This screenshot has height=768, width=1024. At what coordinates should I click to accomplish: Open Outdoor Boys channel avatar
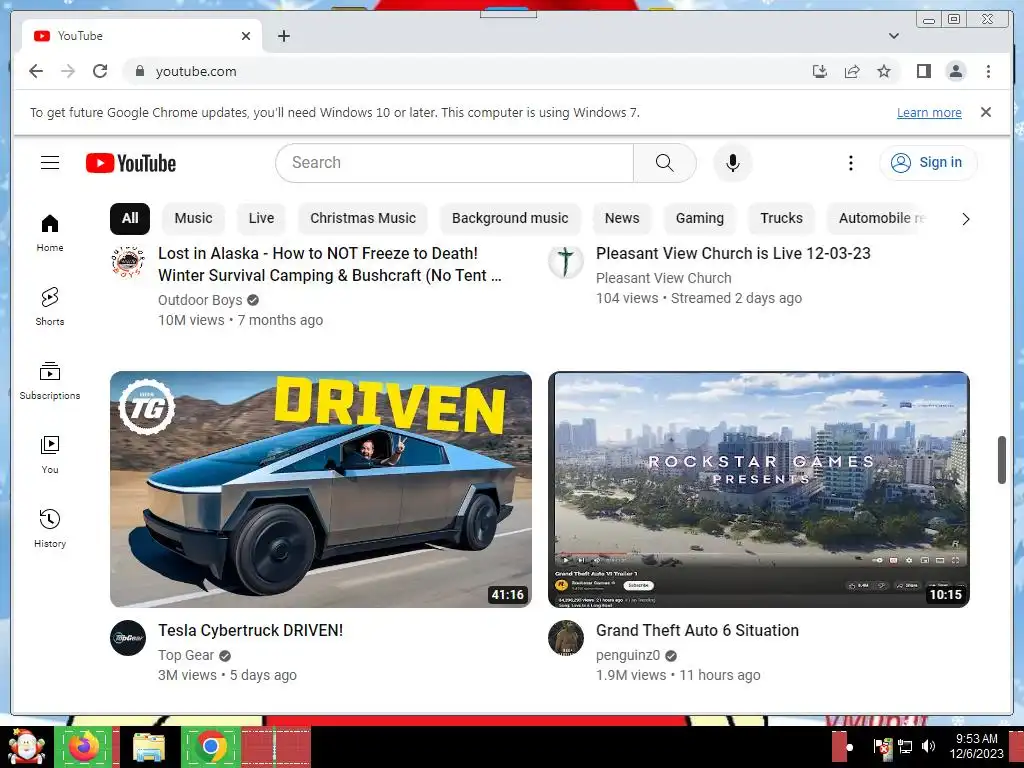click(128, 261)
